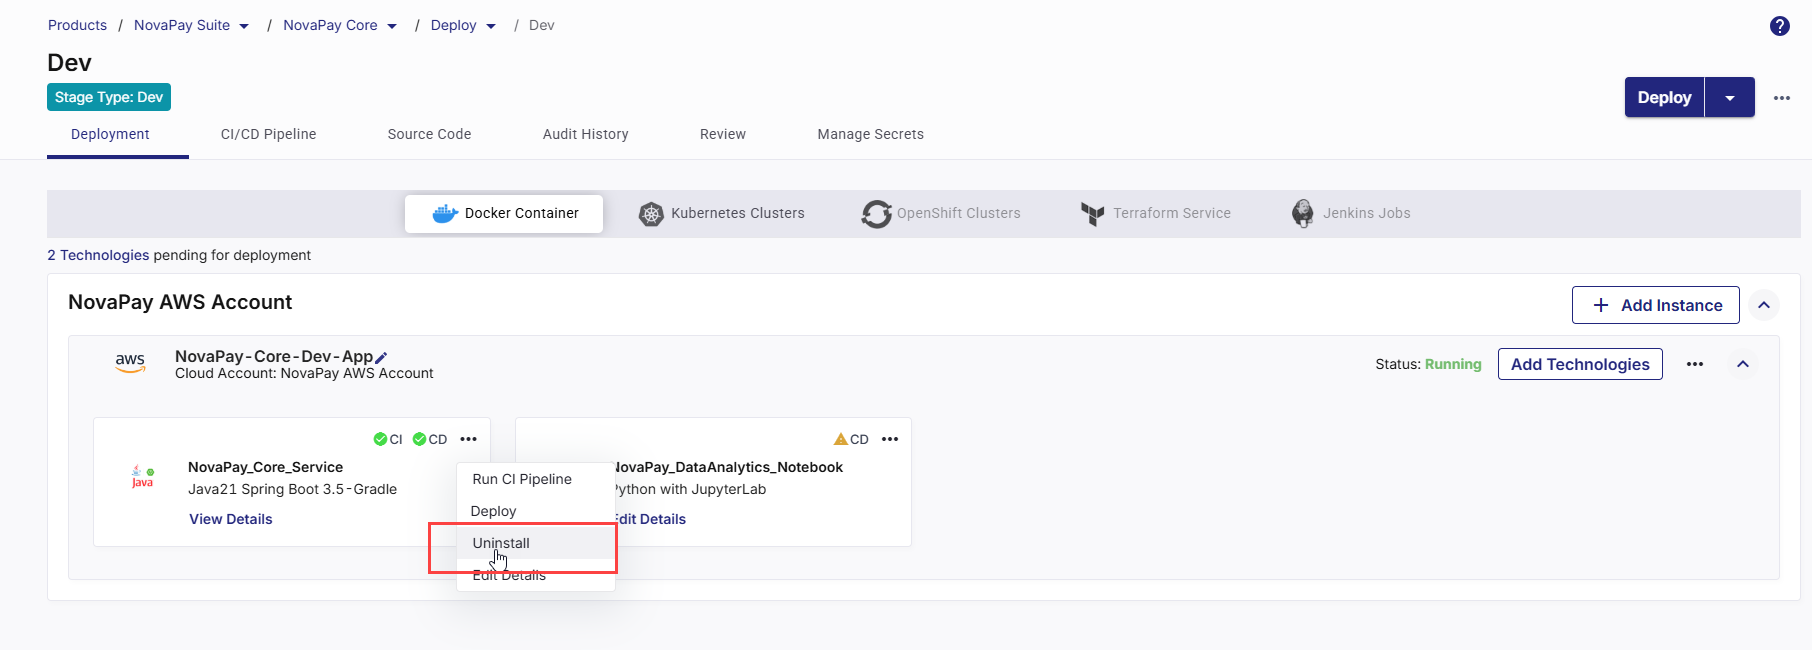Select the Kubernetes Clusters option
The image size is (1812, 650).
point(722,213)
